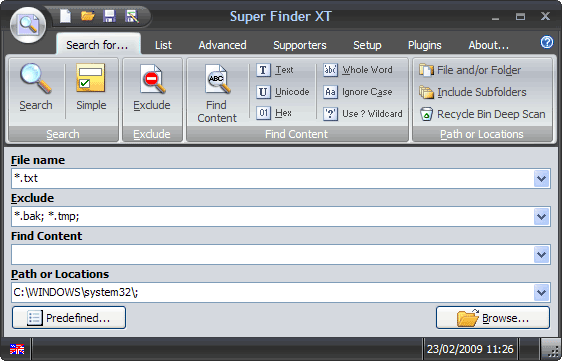Toggle the Ignore Case option

[x=358, y=92]
